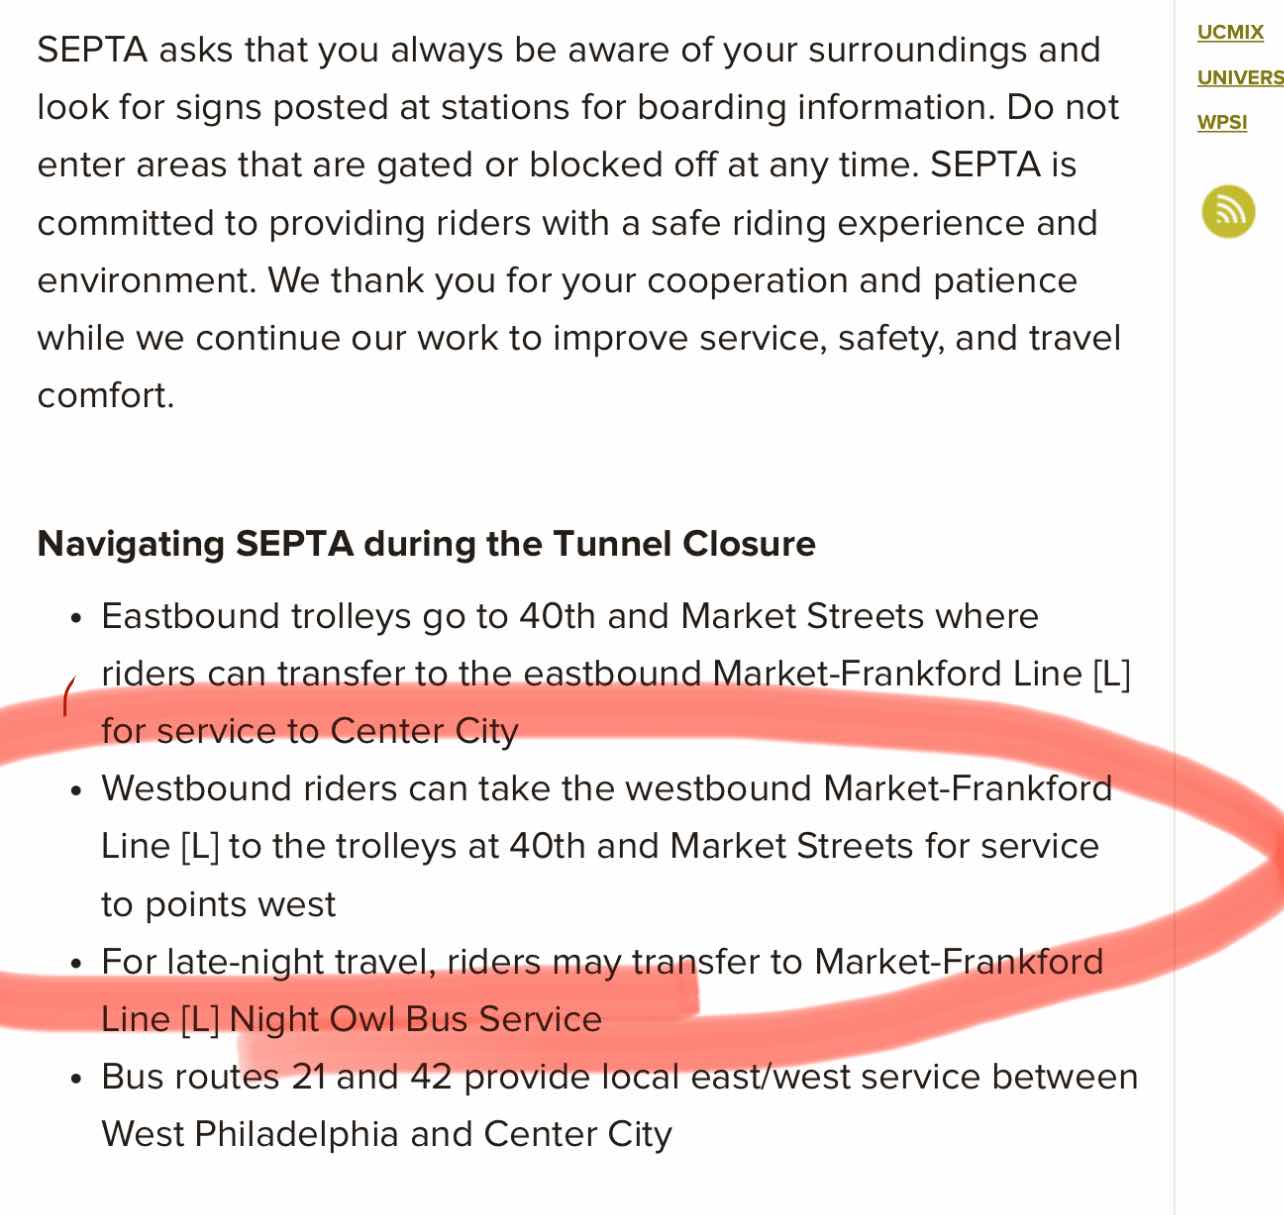Click the Night Owl Bus Service text
This screenshot has width=1284, height=1215.
click(415, 1019)
